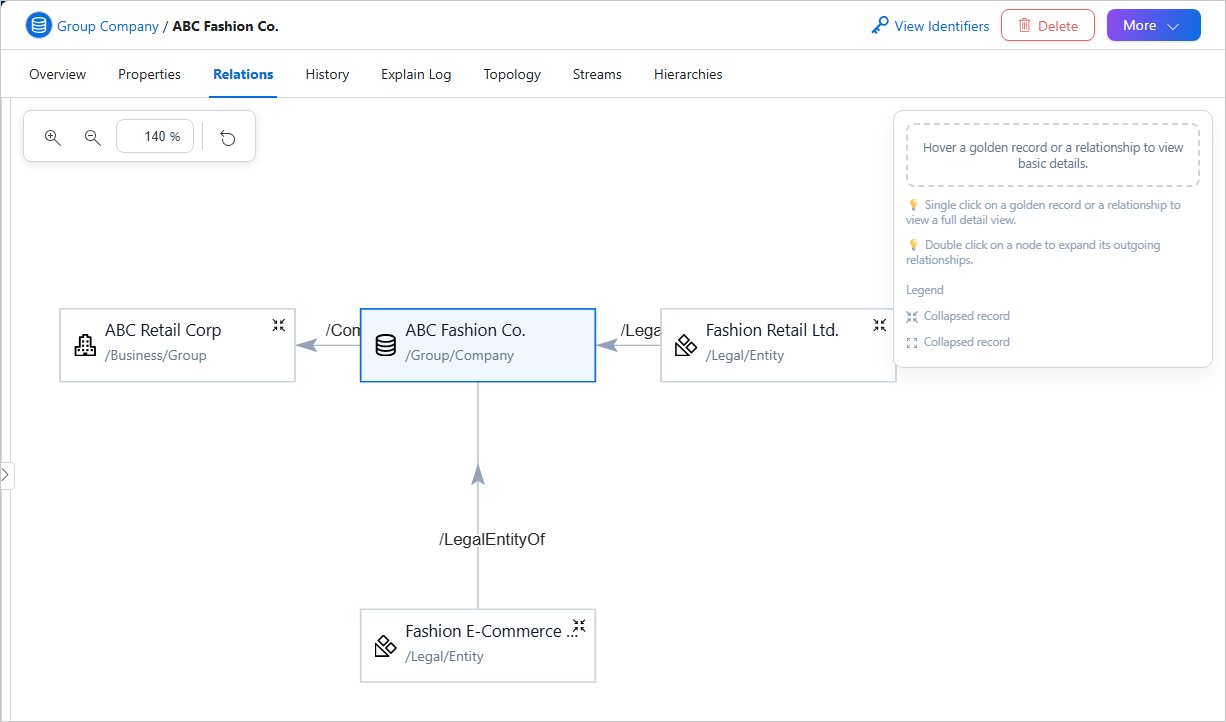
Task: Click the /LegalEntityOf relationship label
Action: [x=492, y=539]
